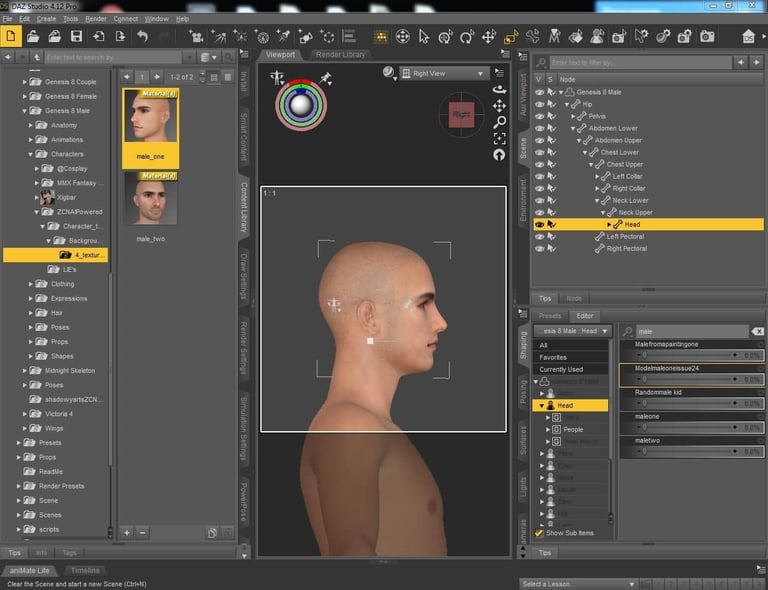Switch to the Render Library tab
The image size is (768, 590).
[x=340, y=54]
